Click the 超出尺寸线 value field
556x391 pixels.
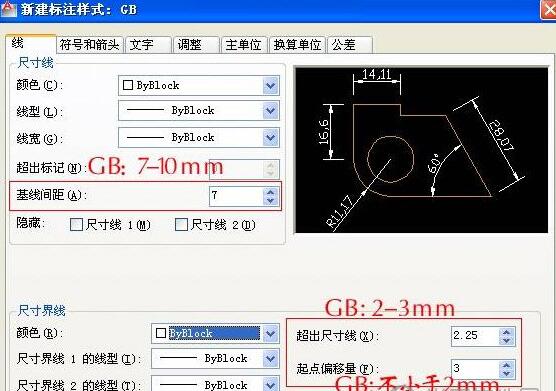[x=475, y=336]
